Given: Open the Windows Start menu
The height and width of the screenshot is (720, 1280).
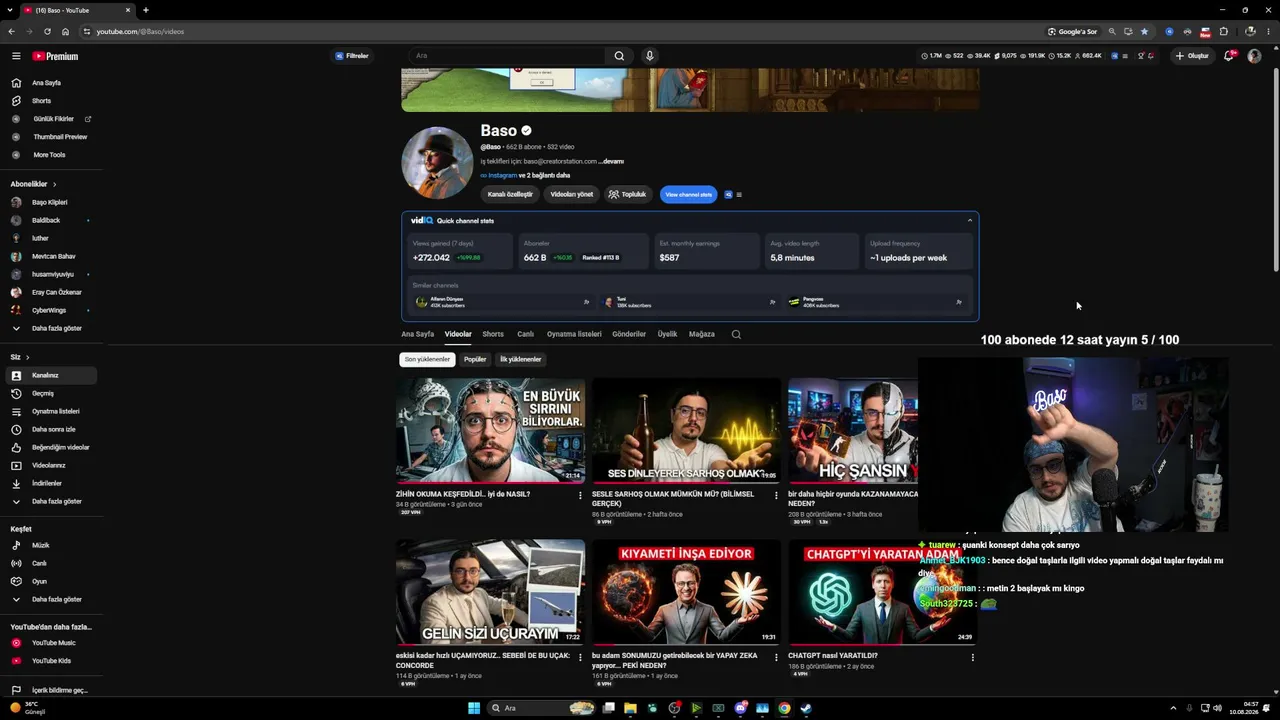Looking at the screenshot, I should 474,708.
